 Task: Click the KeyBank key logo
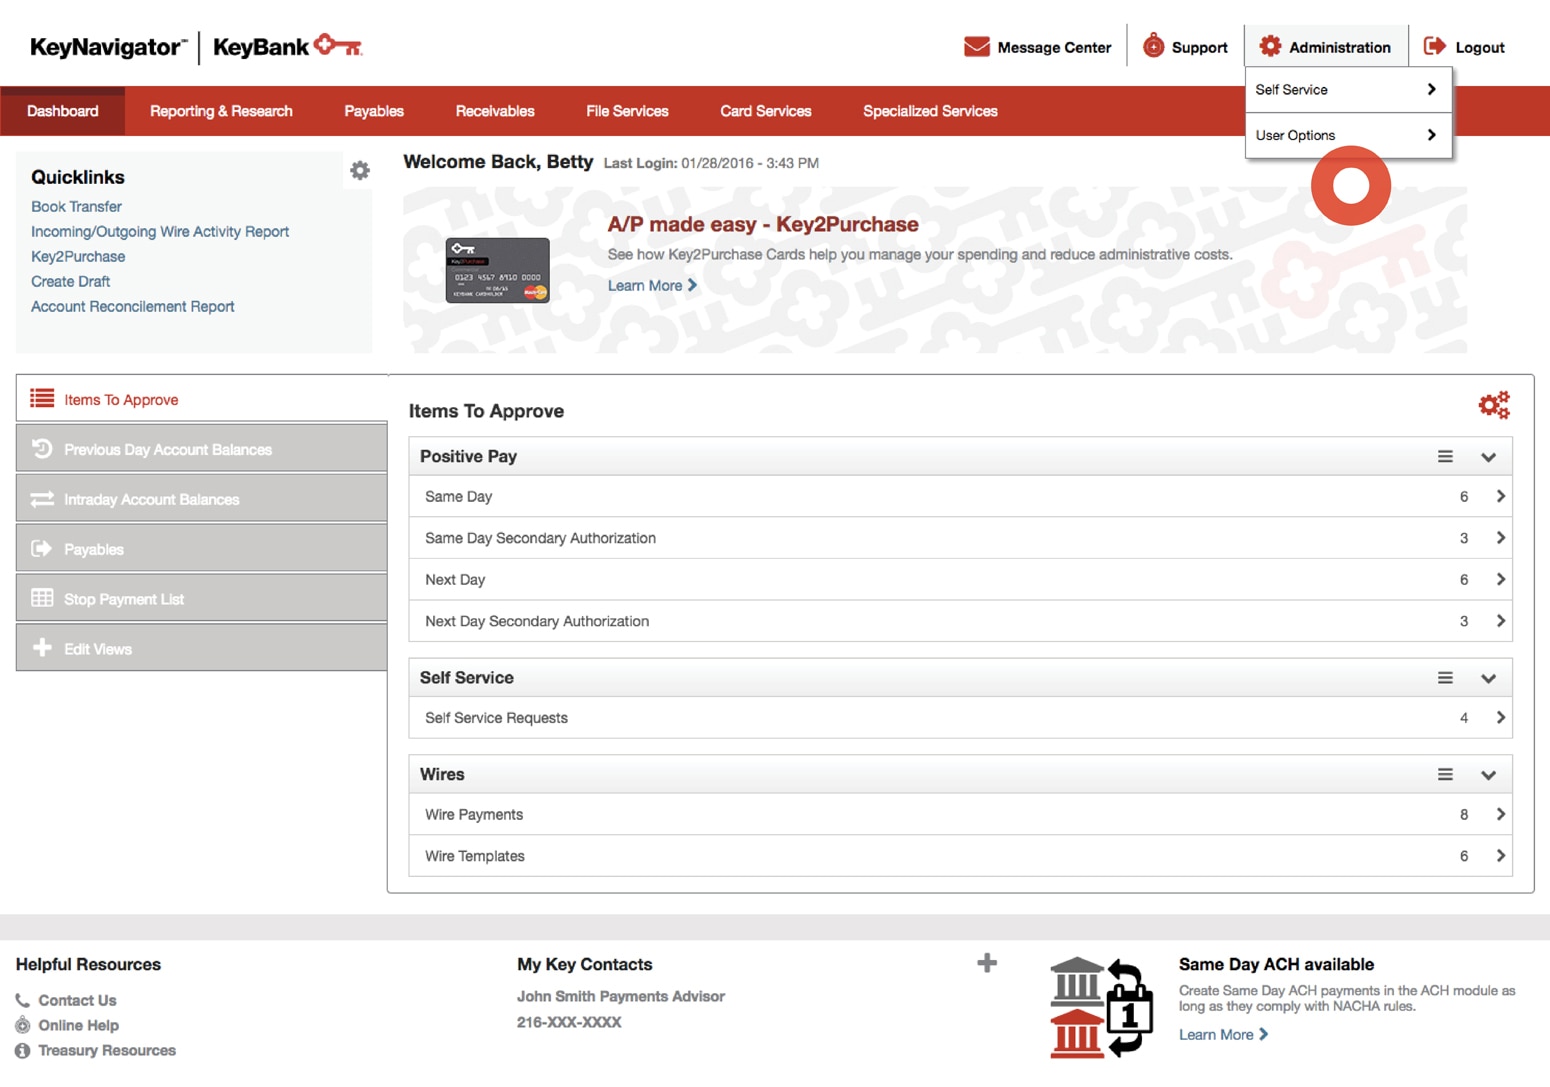pos(338,45)
